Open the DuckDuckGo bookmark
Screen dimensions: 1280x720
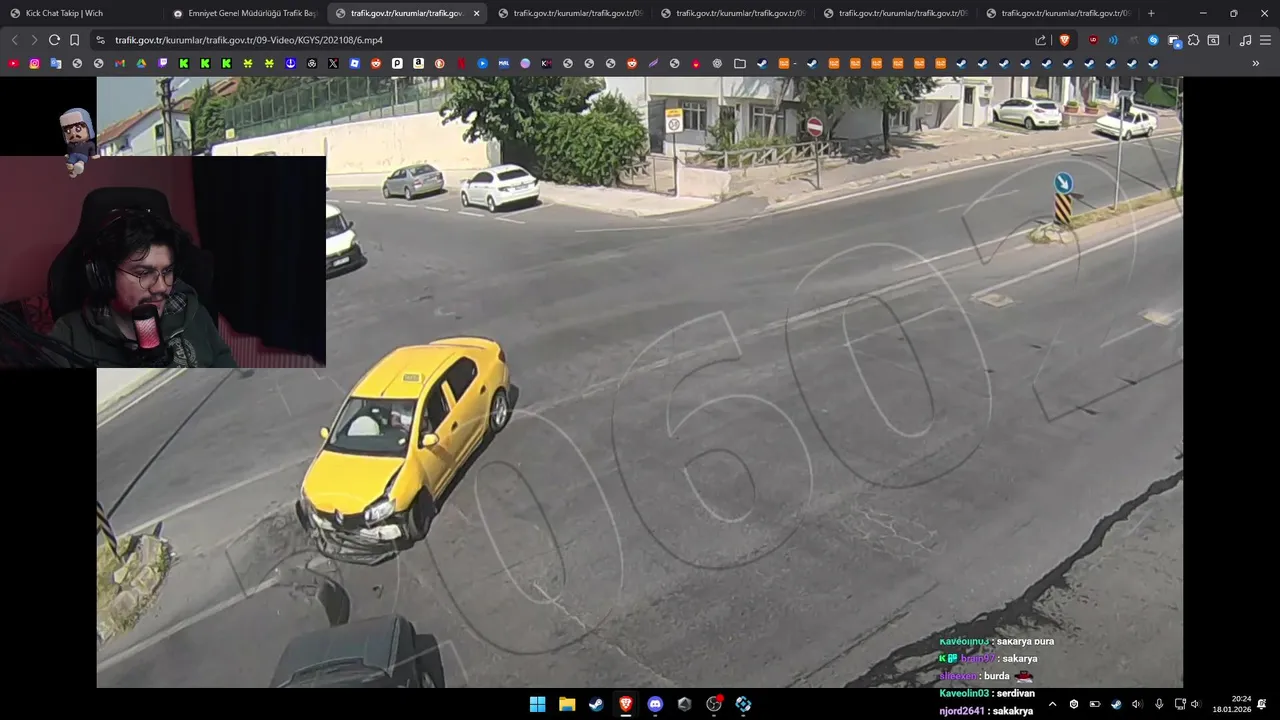coord(439,63)
